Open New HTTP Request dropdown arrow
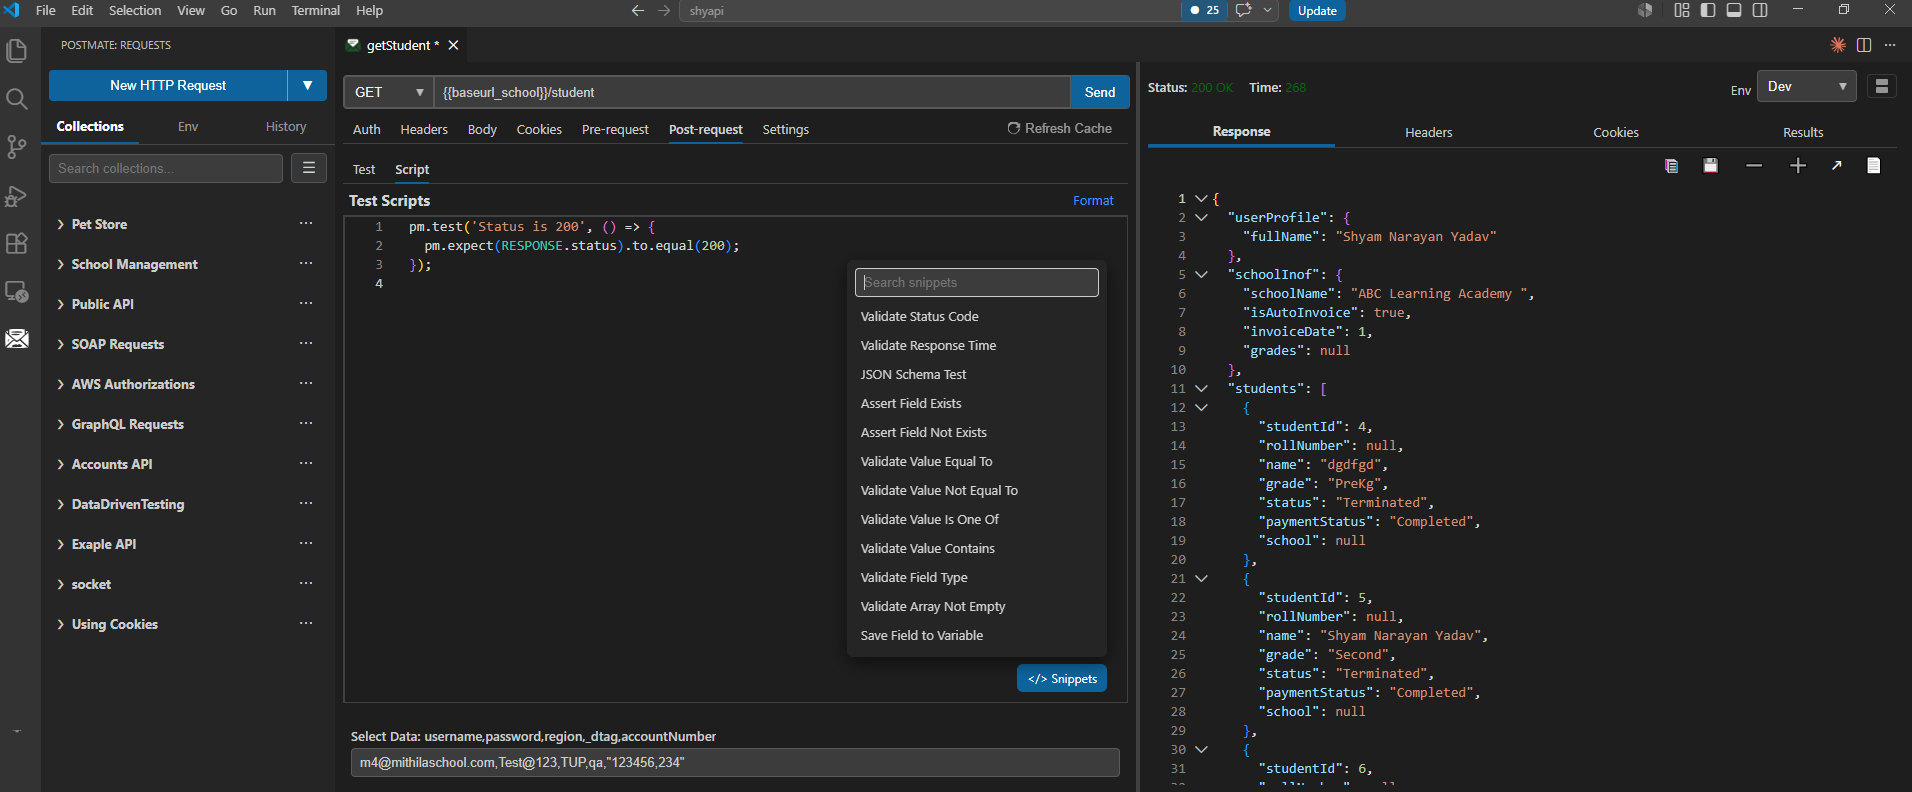 307,85
